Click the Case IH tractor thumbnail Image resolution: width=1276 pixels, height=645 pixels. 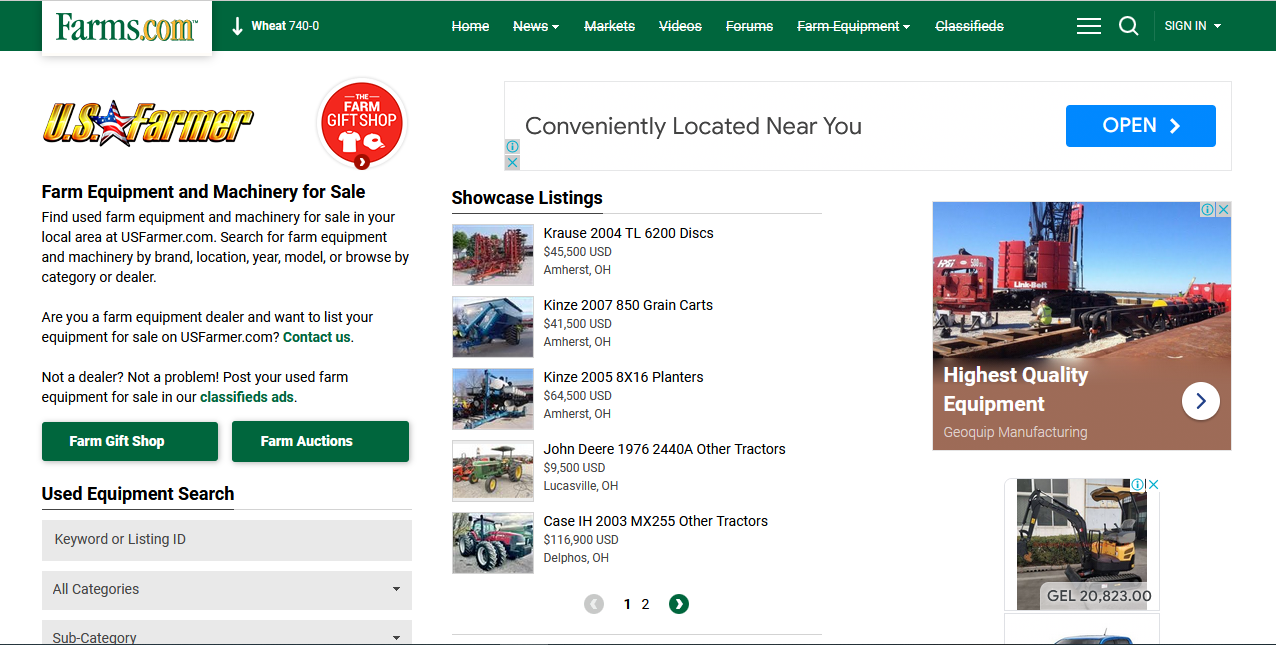point(492,543)
